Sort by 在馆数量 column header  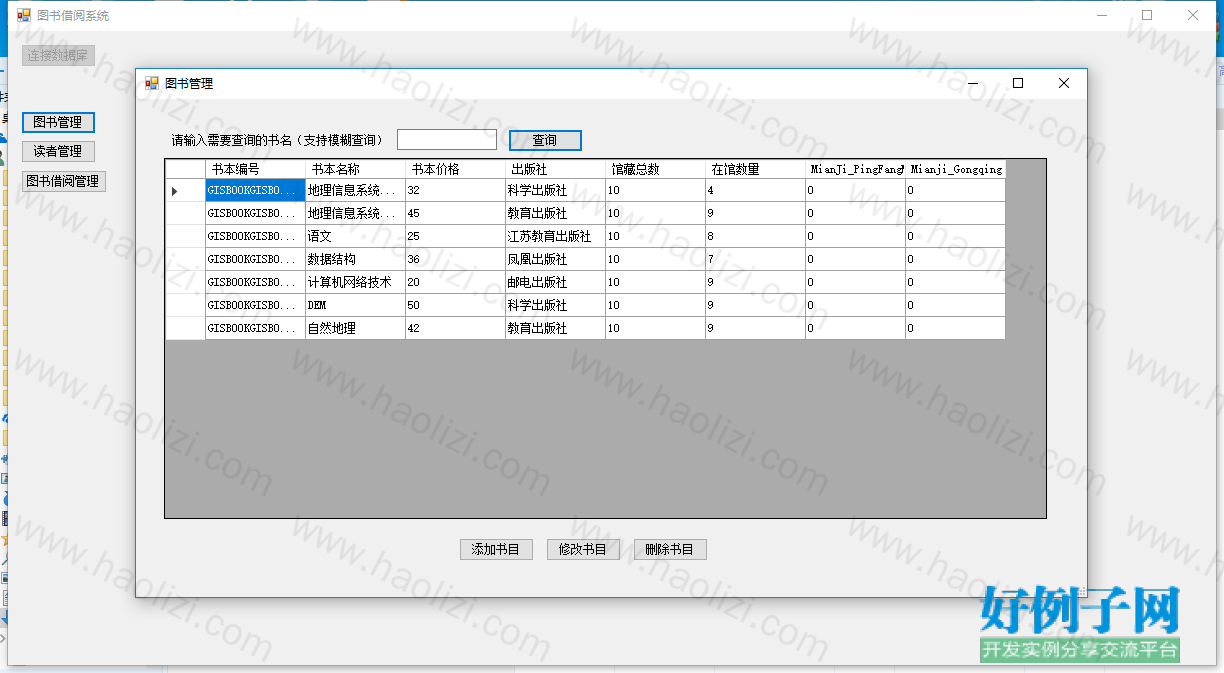[755, 169]
